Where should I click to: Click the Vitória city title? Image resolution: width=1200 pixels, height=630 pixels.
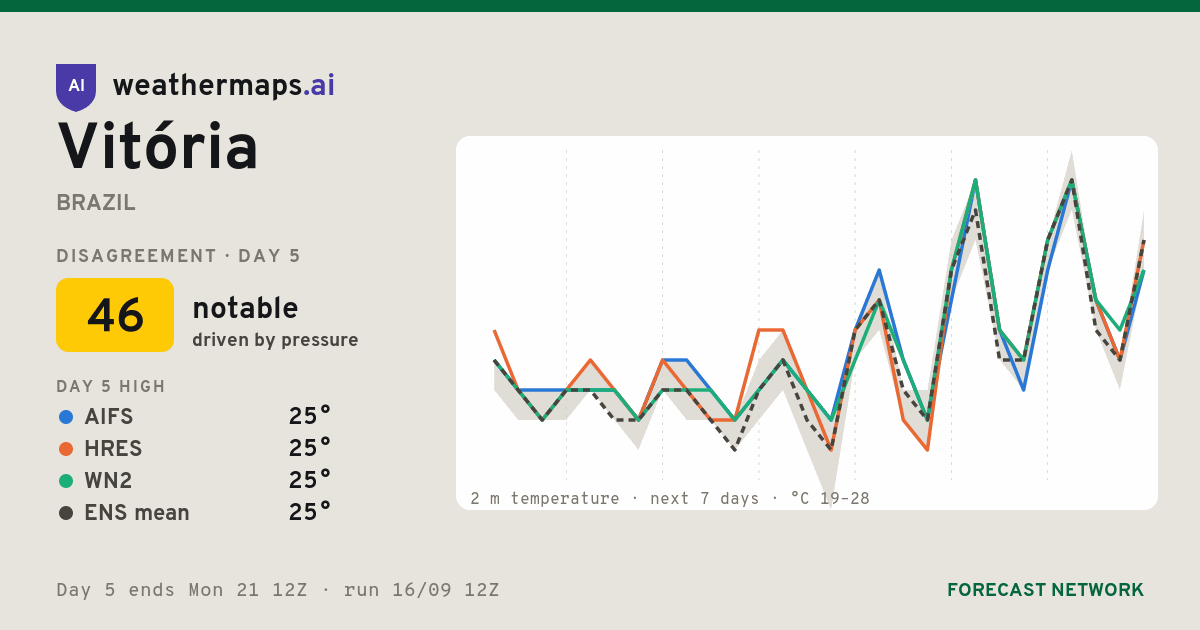click(158, 147)
